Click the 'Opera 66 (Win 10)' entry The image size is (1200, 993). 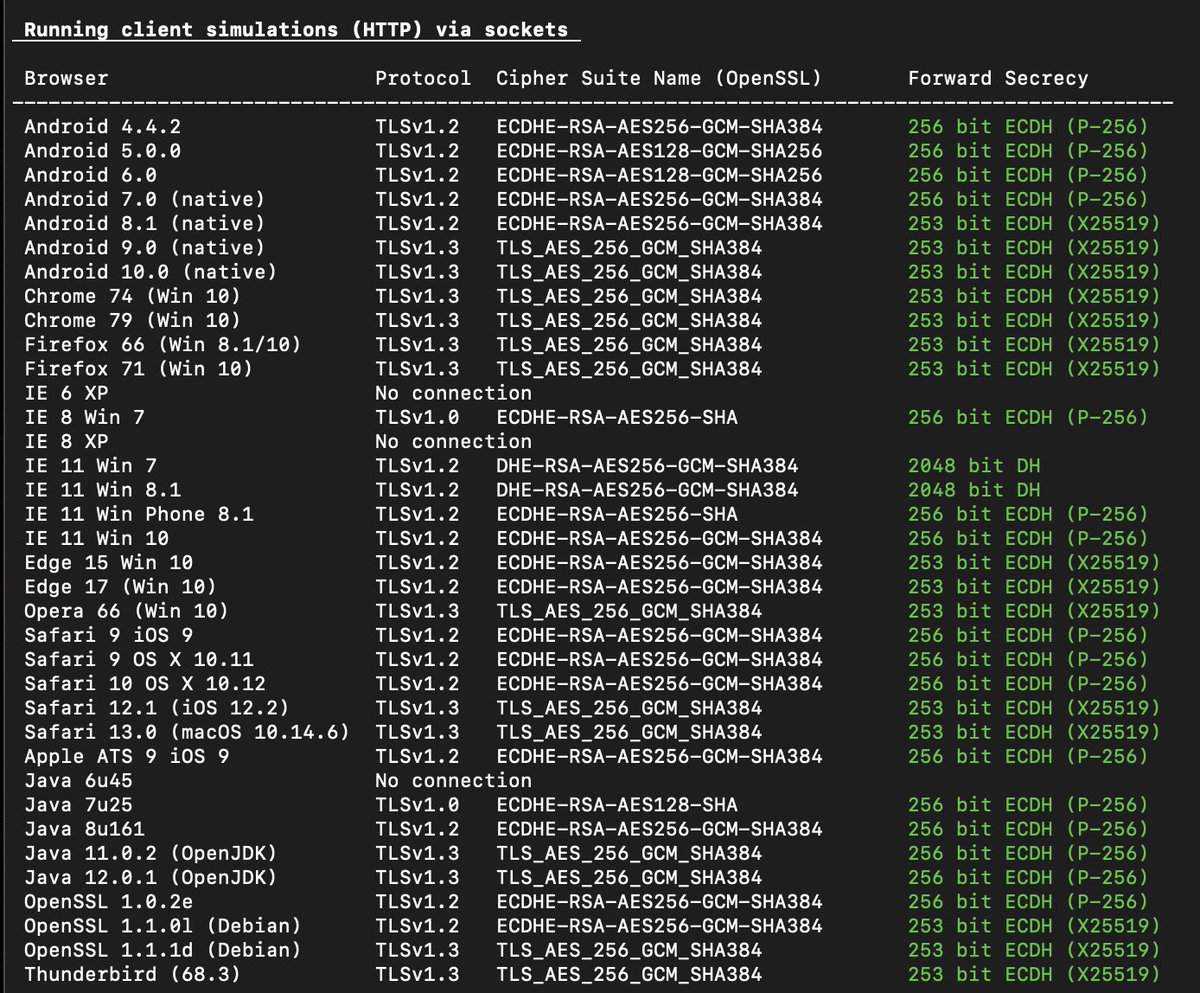coord(127,611)
